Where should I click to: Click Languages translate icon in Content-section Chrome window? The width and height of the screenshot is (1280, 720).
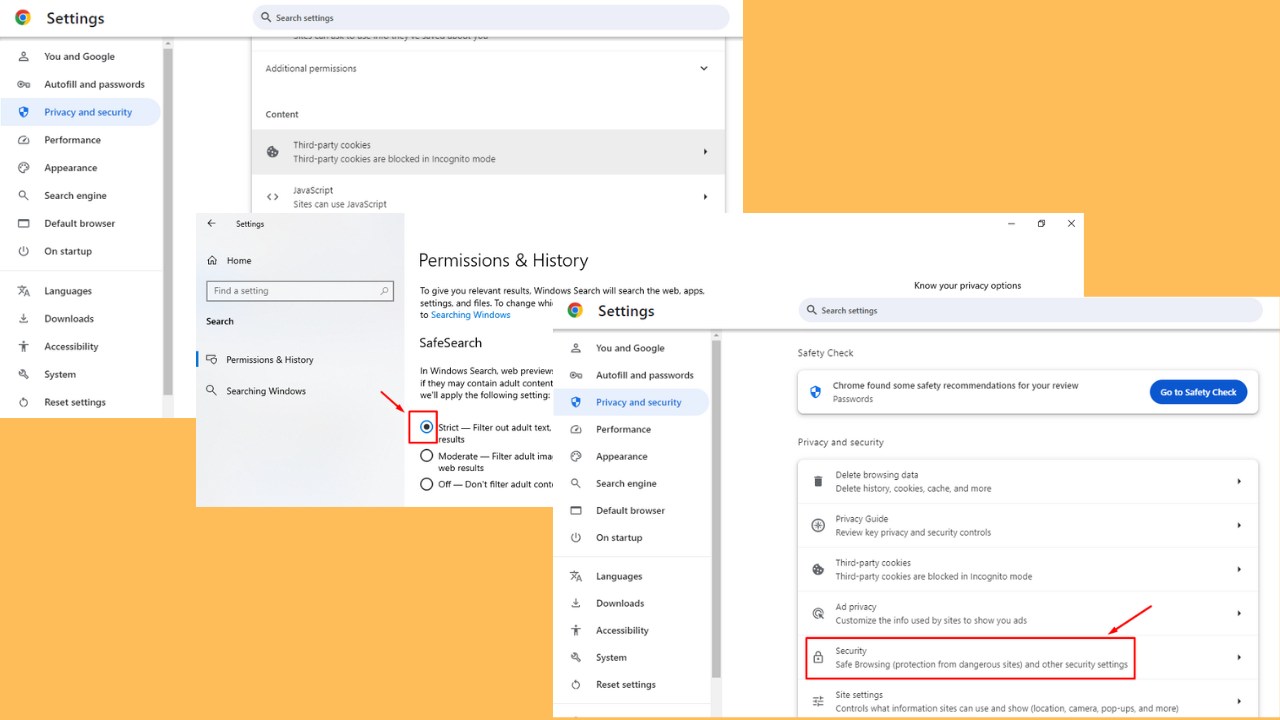pos(24,291)
